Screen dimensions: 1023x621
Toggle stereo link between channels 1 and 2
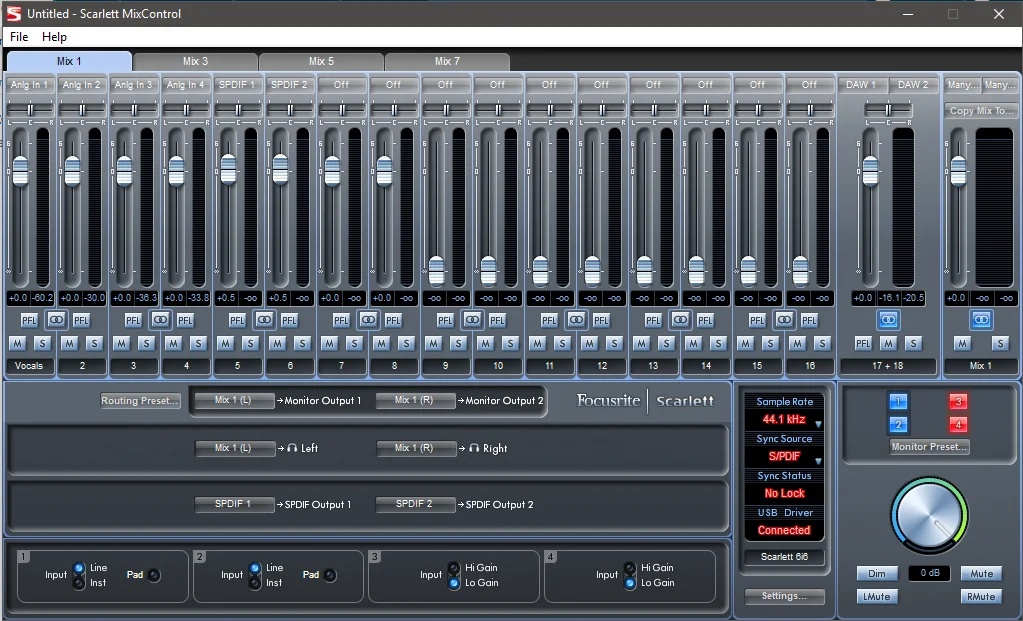pos(55,320)
